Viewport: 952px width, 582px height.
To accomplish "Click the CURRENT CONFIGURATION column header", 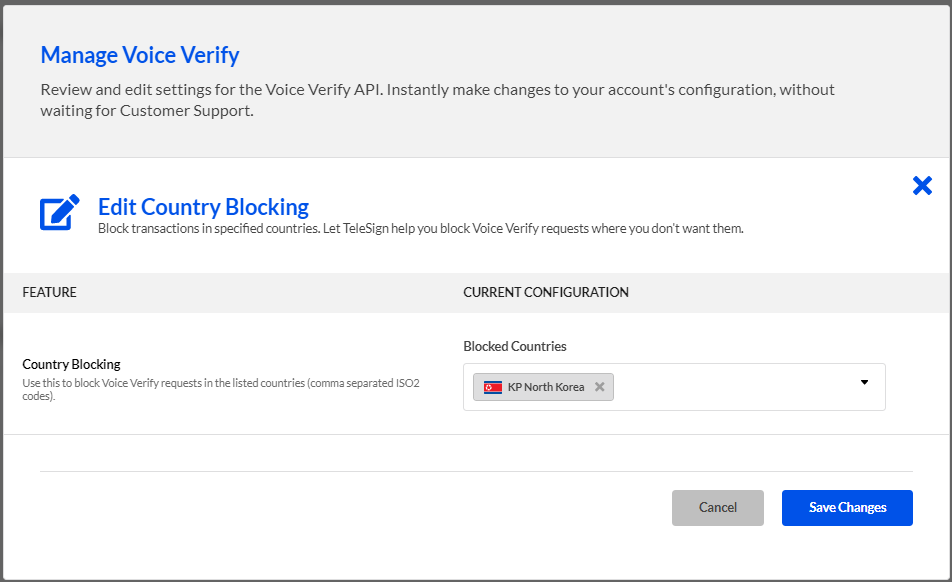I will pyautogui.click(x=546, y=292).
